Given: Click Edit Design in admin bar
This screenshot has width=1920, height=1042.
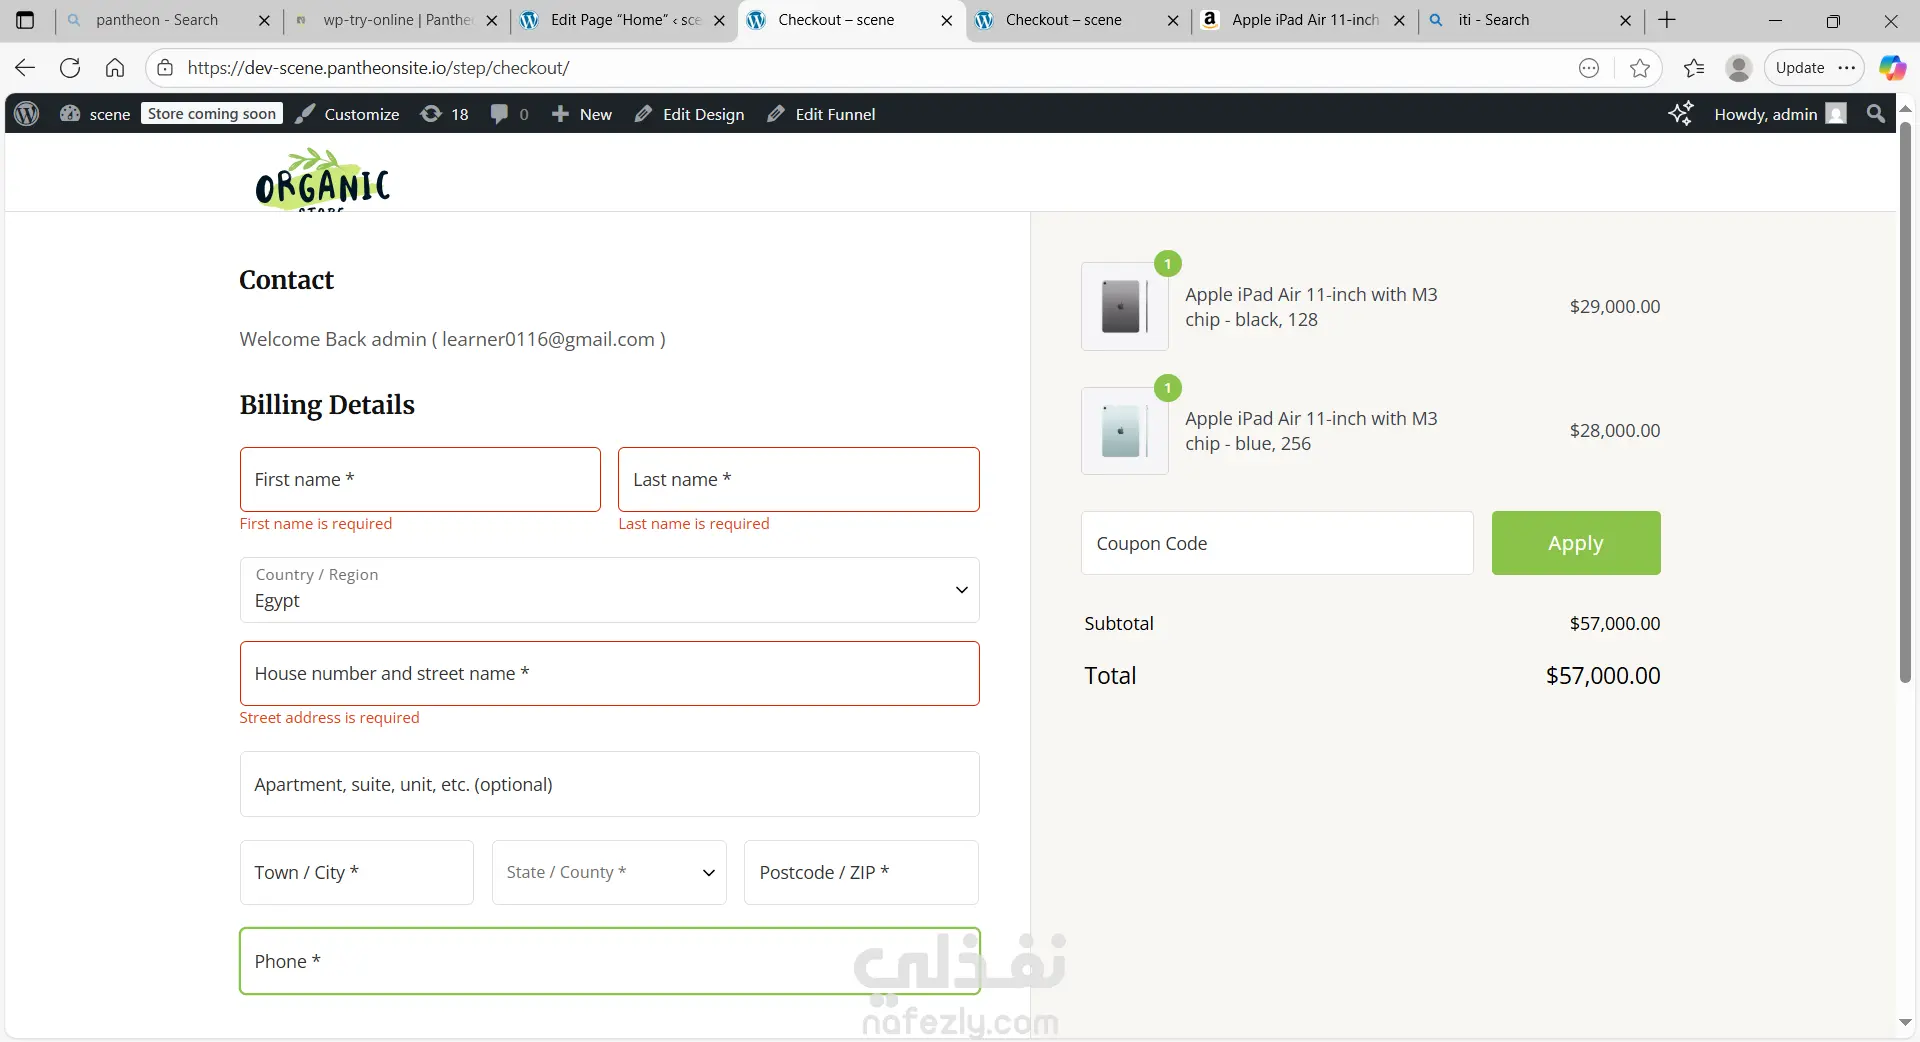Looking at the screenshot, I should tap(690, 114).
